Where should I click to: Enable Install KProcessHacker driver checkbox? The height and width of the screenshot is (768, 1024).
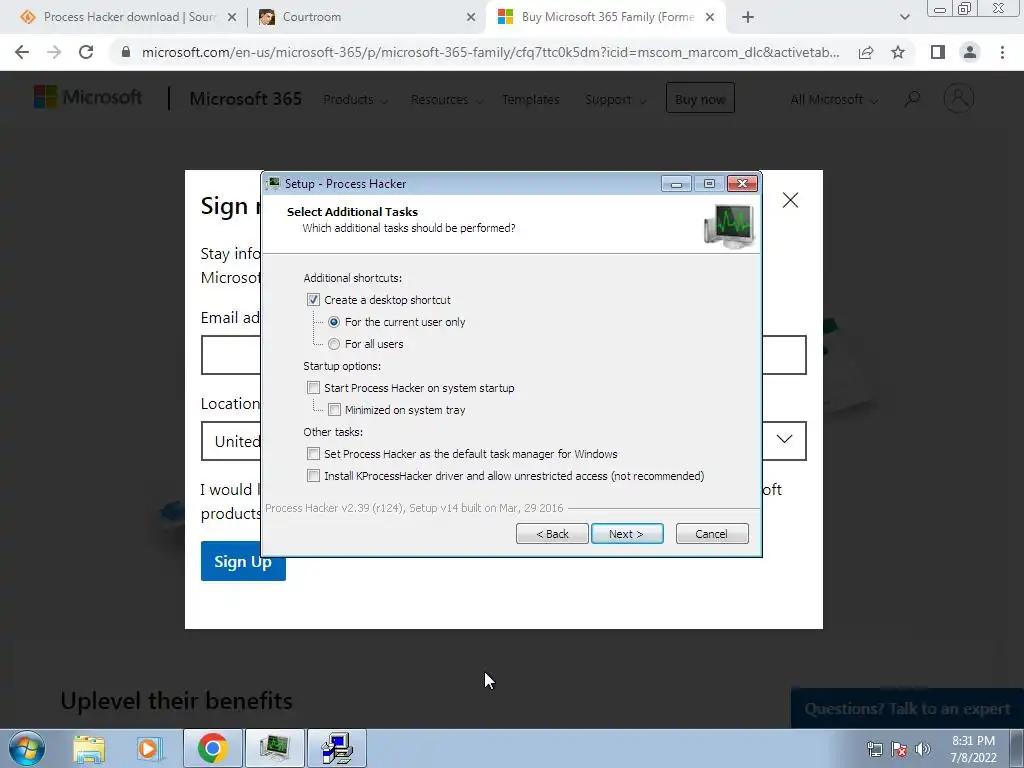point(313,476)
